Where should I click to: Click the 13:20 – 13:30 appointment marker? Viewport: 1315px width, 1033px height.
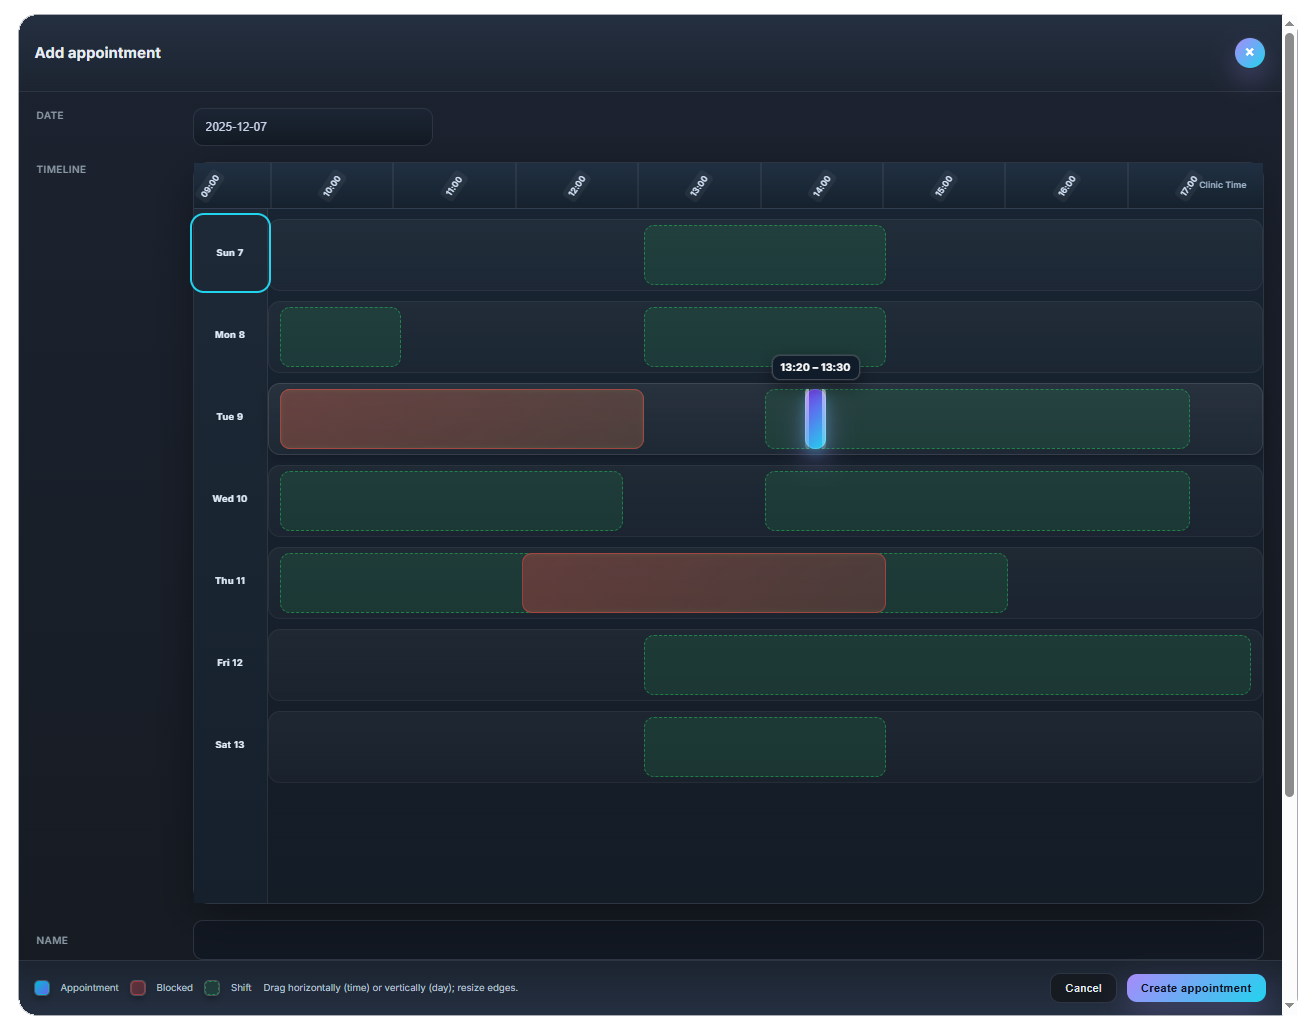tap(813, 419)
